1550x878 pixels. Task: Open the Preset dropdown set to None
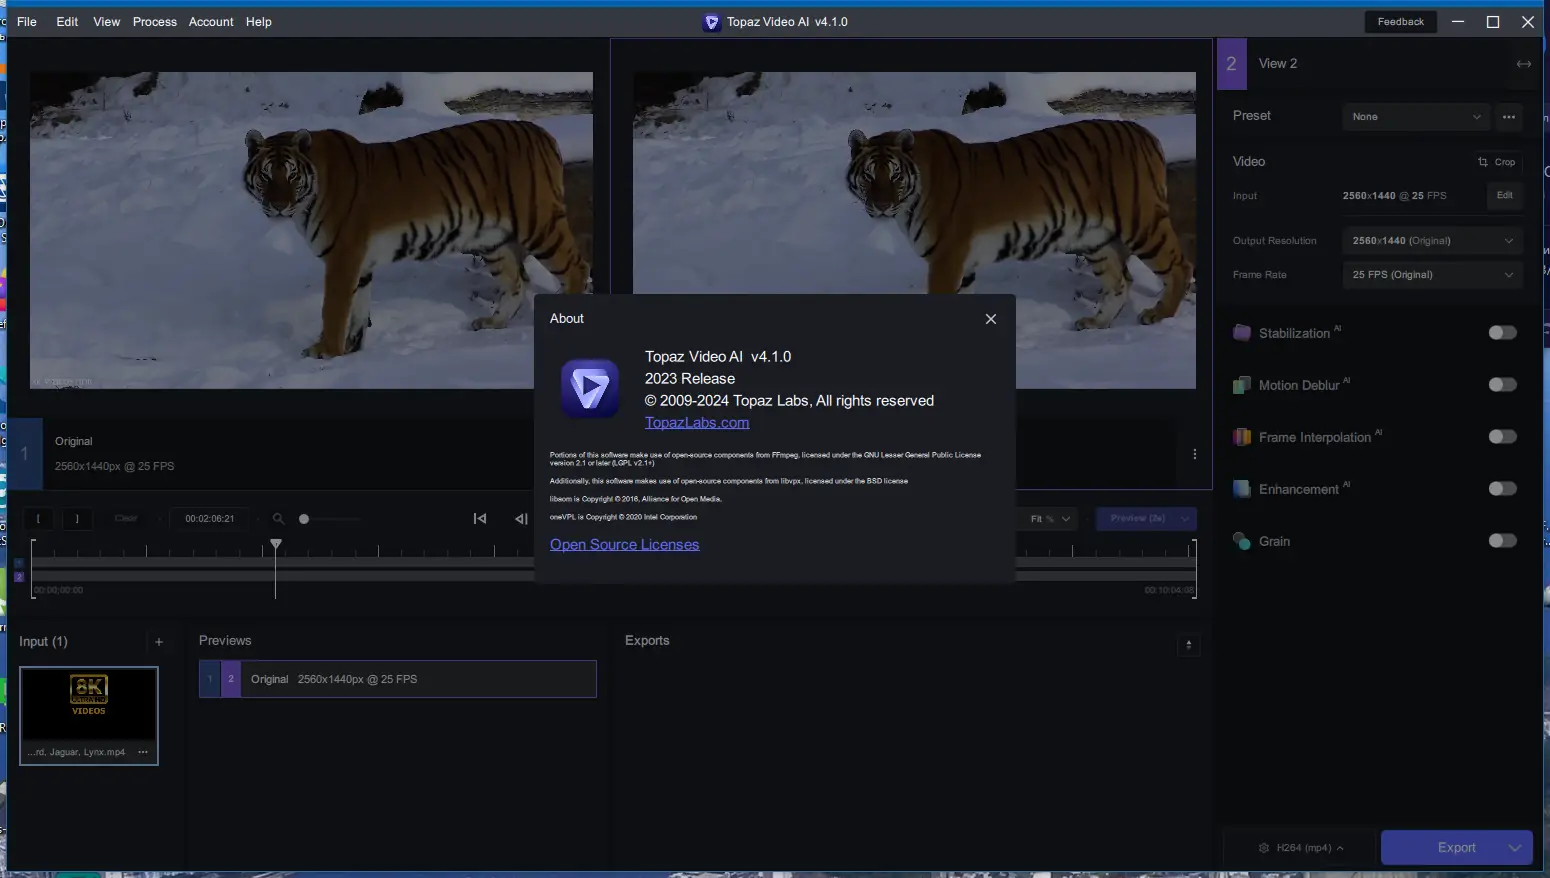[x=1416, y=117]
